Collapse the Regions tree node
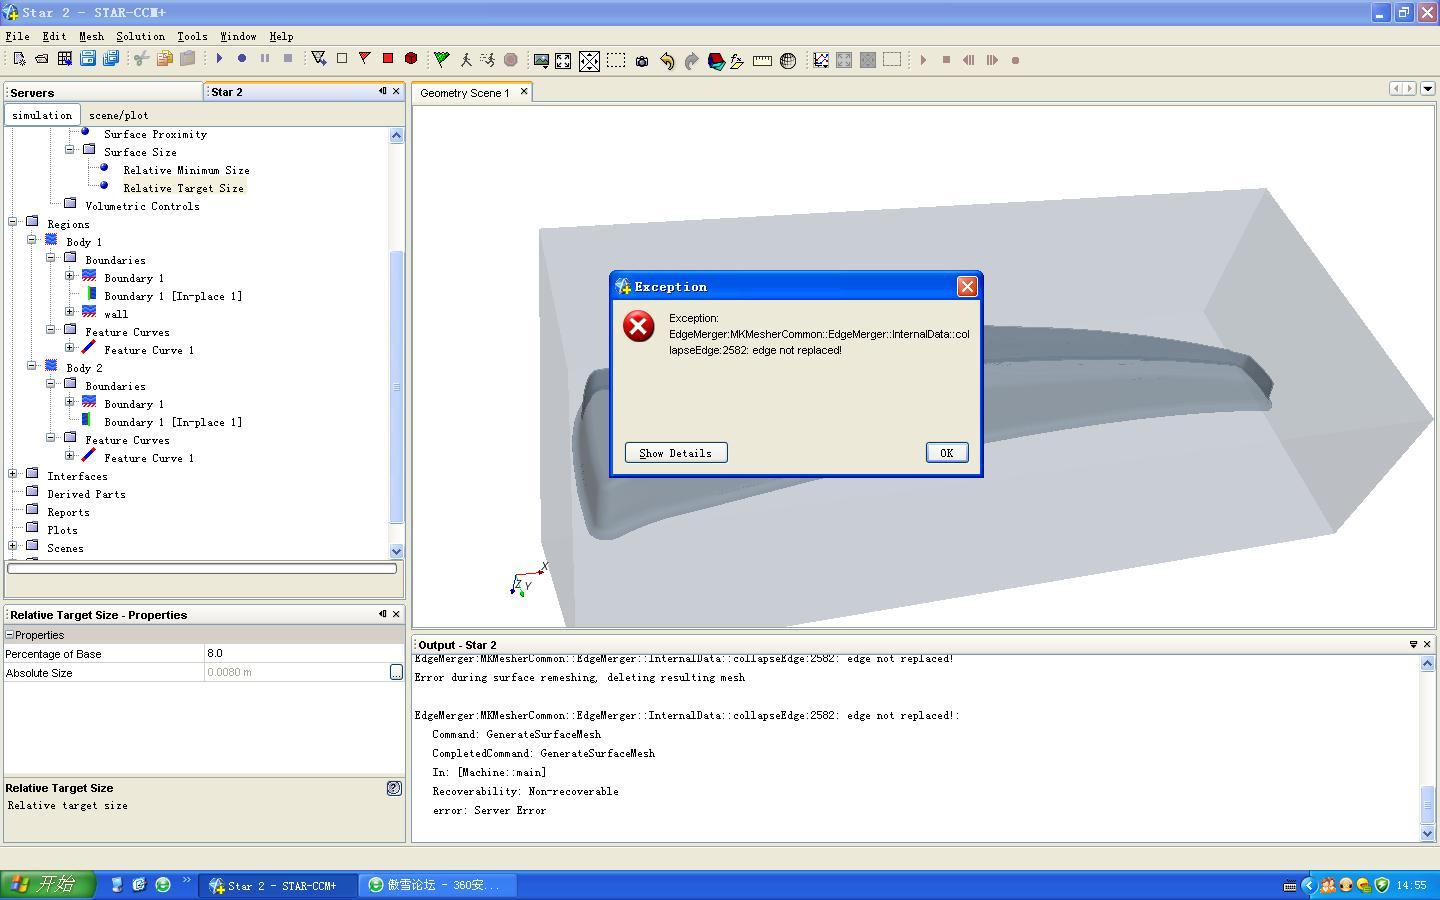The width and height of the screenshot is (1440, 900). 13,222
